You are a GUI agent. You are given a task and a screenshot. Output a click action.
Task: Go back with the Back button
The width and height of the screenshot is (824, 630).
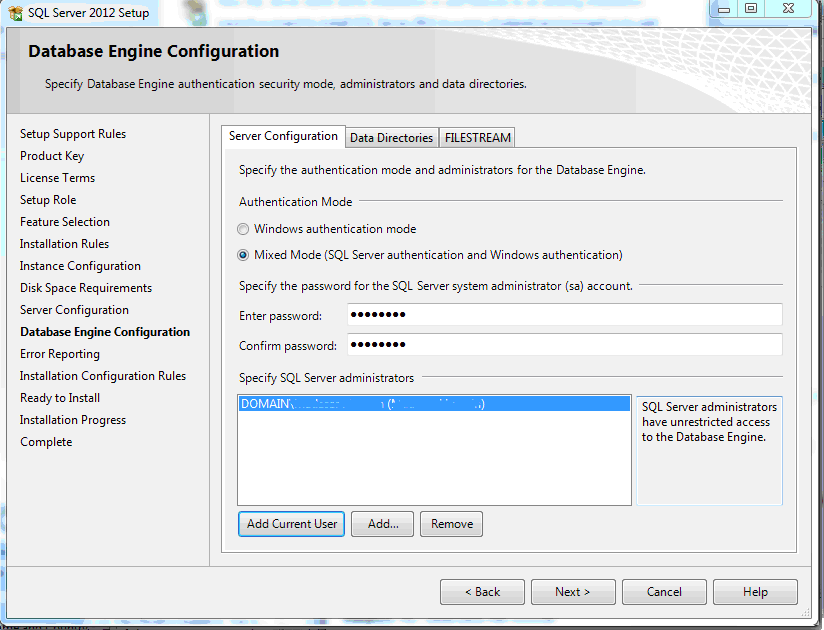coord(482,592)
